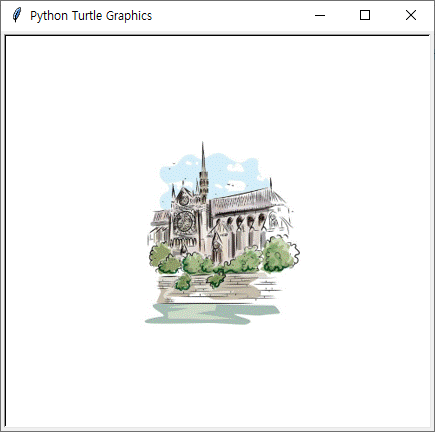
Task: Click the stone brick embankment wall
Action: pos(218,288)
